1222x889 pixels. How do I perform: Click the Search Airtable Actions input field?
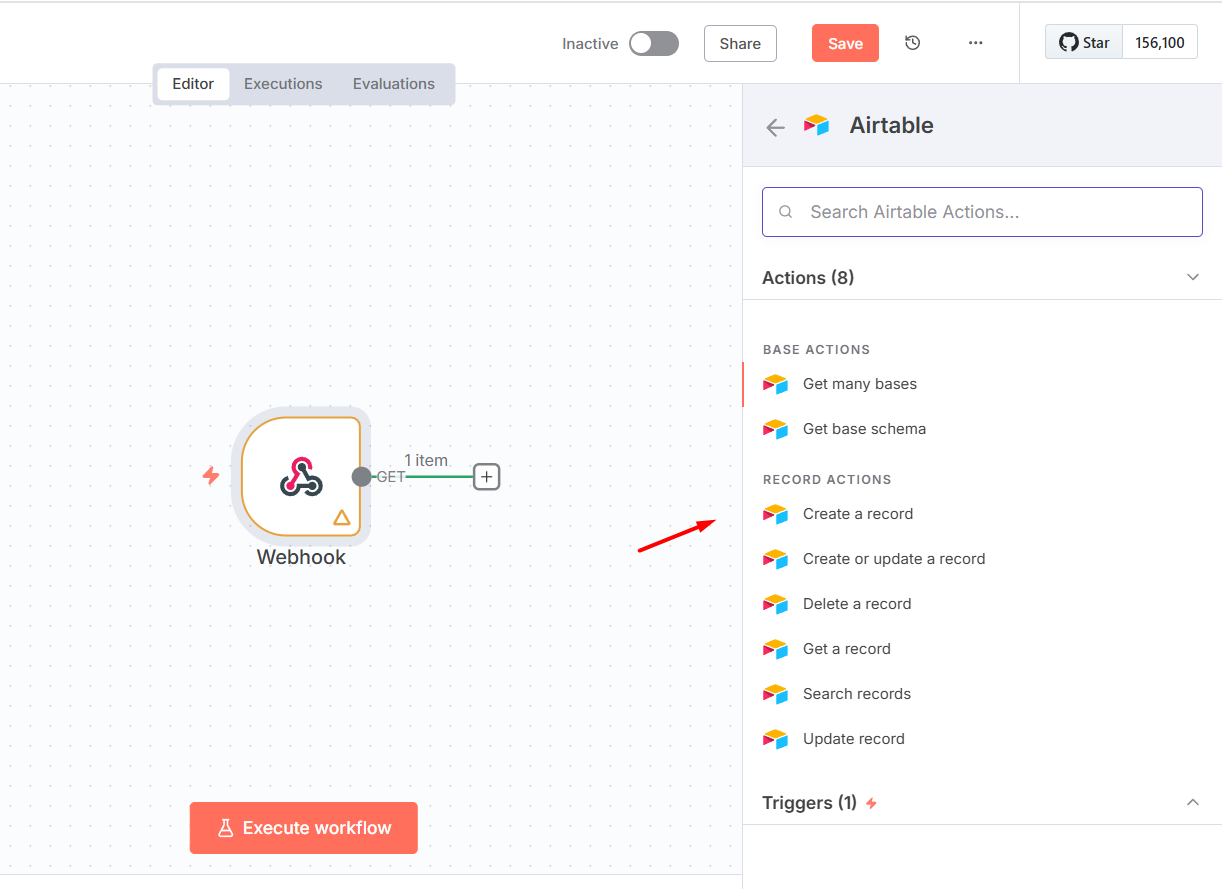coord(982,211)
